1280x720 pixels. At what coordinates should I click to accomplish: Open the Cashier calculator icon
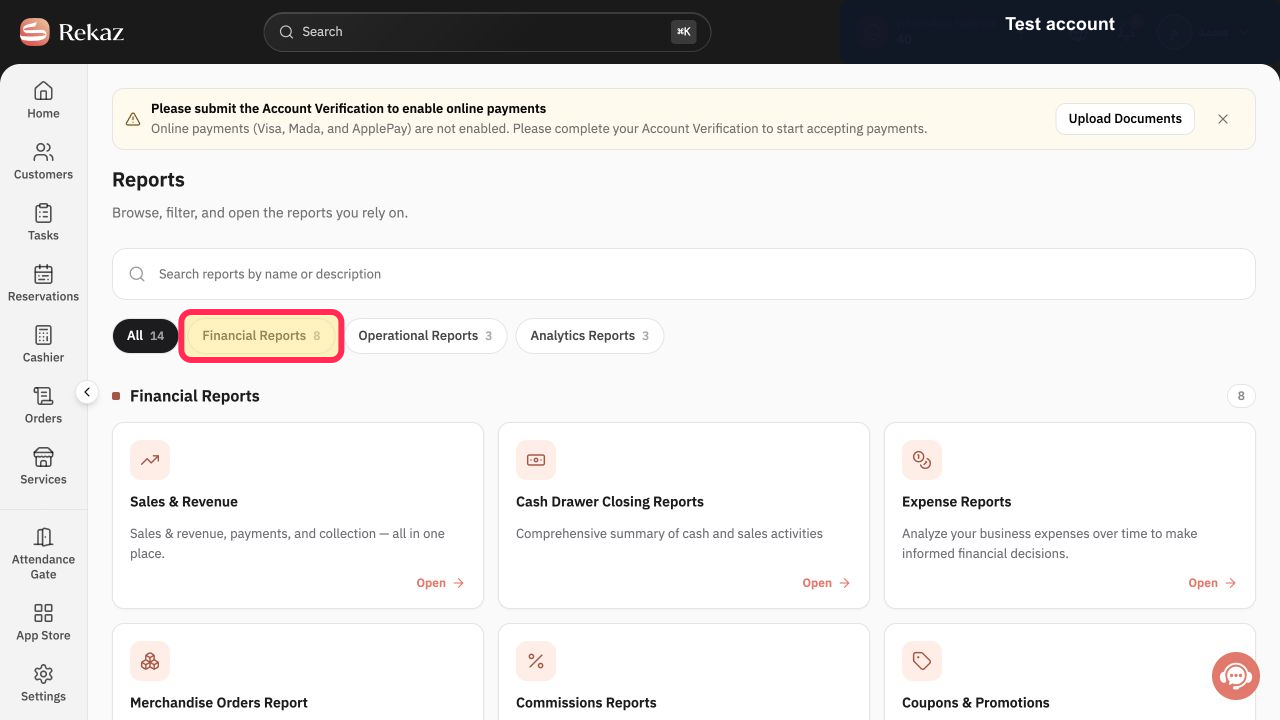[x=43, y=335]
